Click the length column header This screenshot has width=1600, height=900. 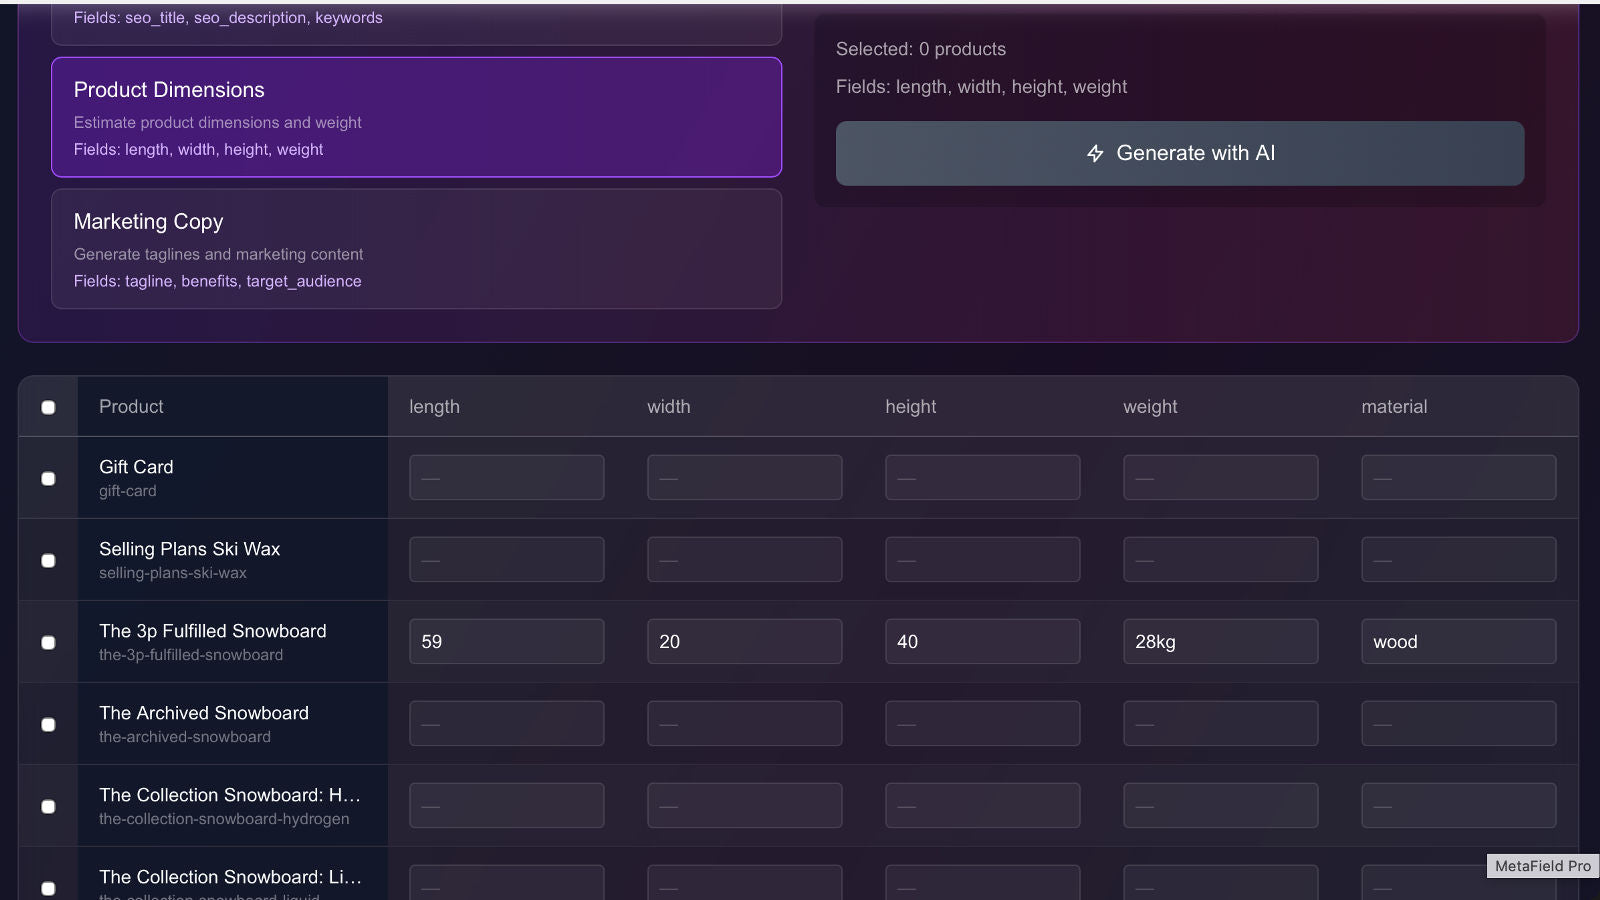[433, 406]
